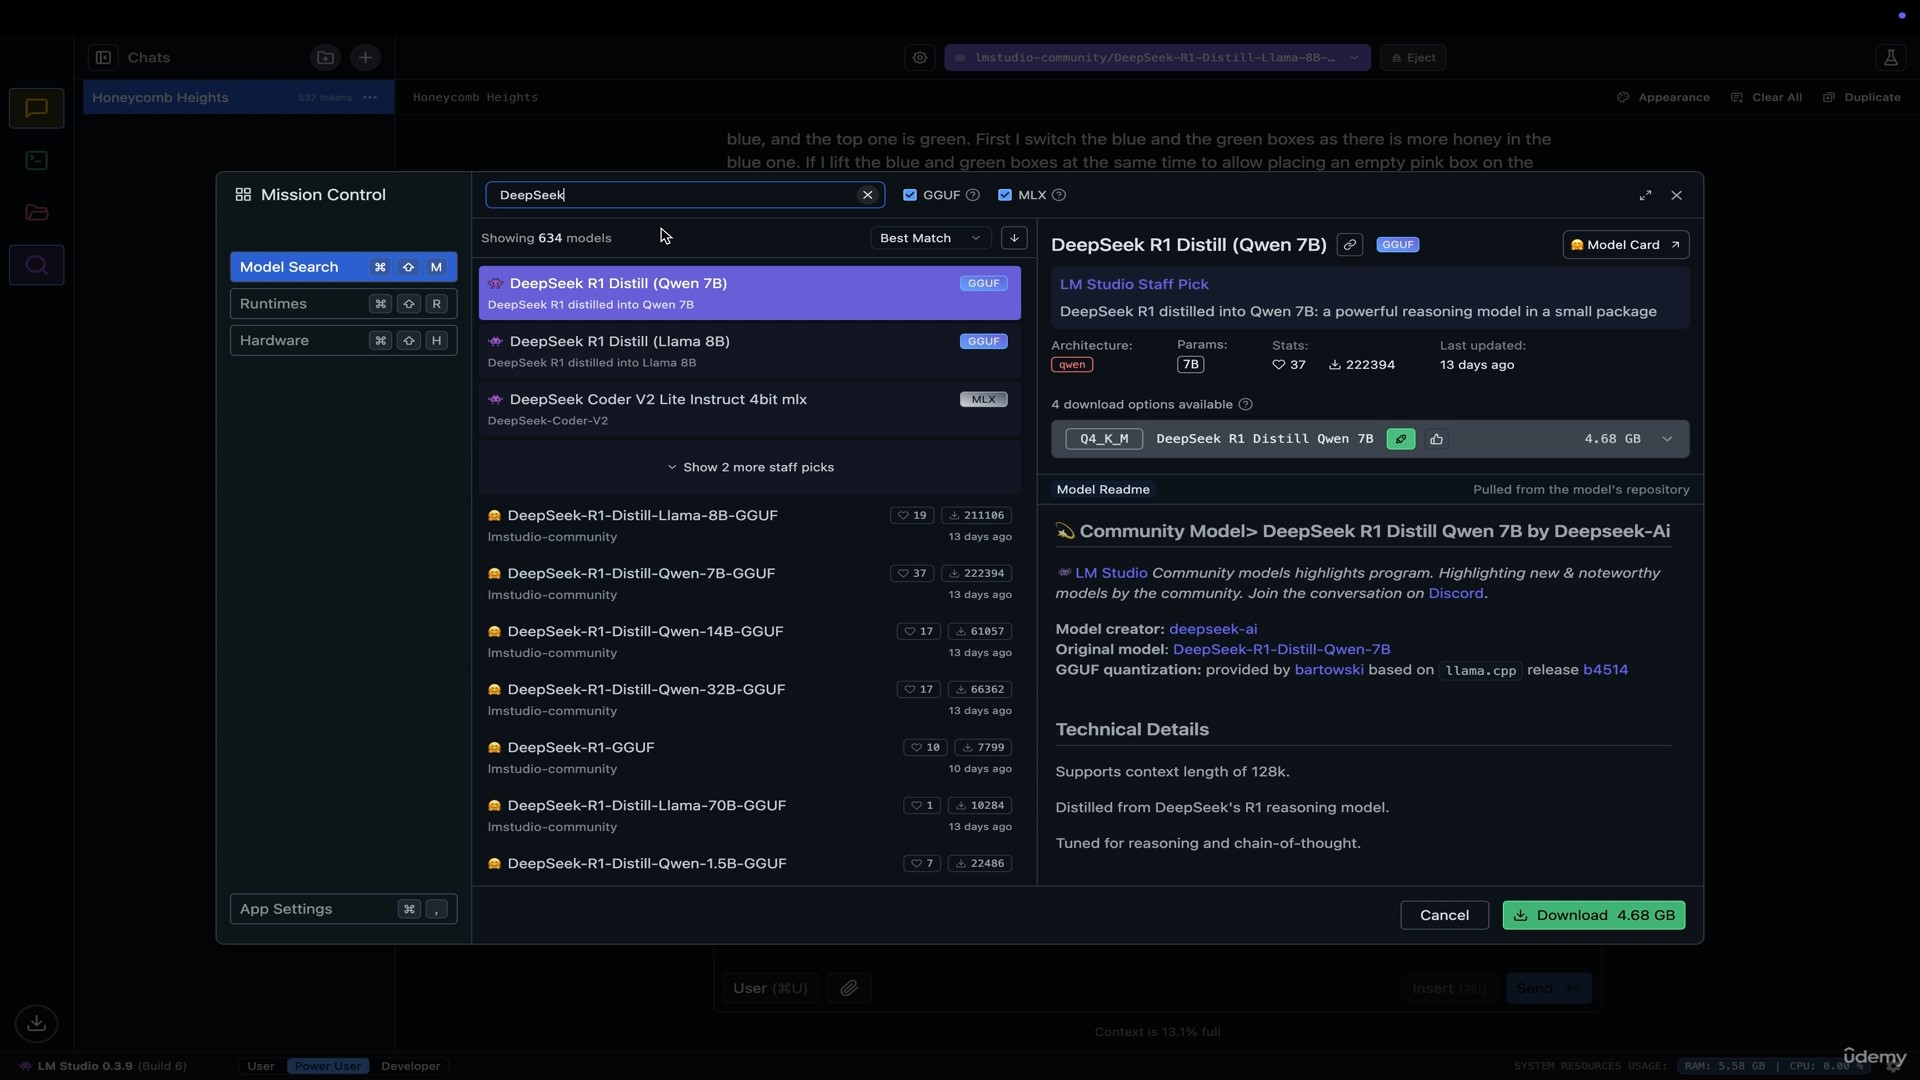Screen dimensions: 1920x1080
Task: Open the Discord link in readme
Action: (1455, 593)
